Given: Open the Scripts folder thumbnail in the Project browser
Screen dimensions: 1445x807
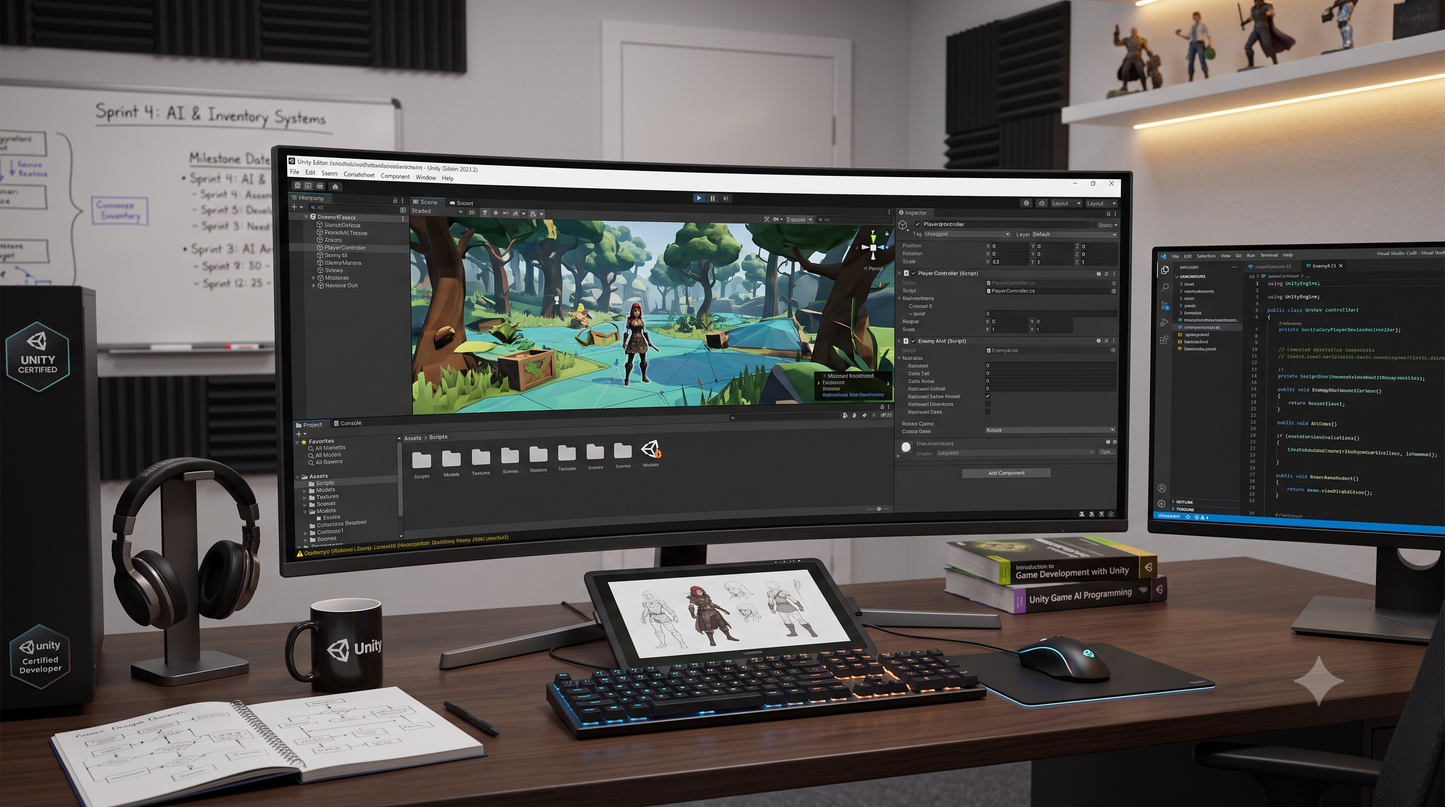Looking at the screenshot, I should click(x=421, y=459).
